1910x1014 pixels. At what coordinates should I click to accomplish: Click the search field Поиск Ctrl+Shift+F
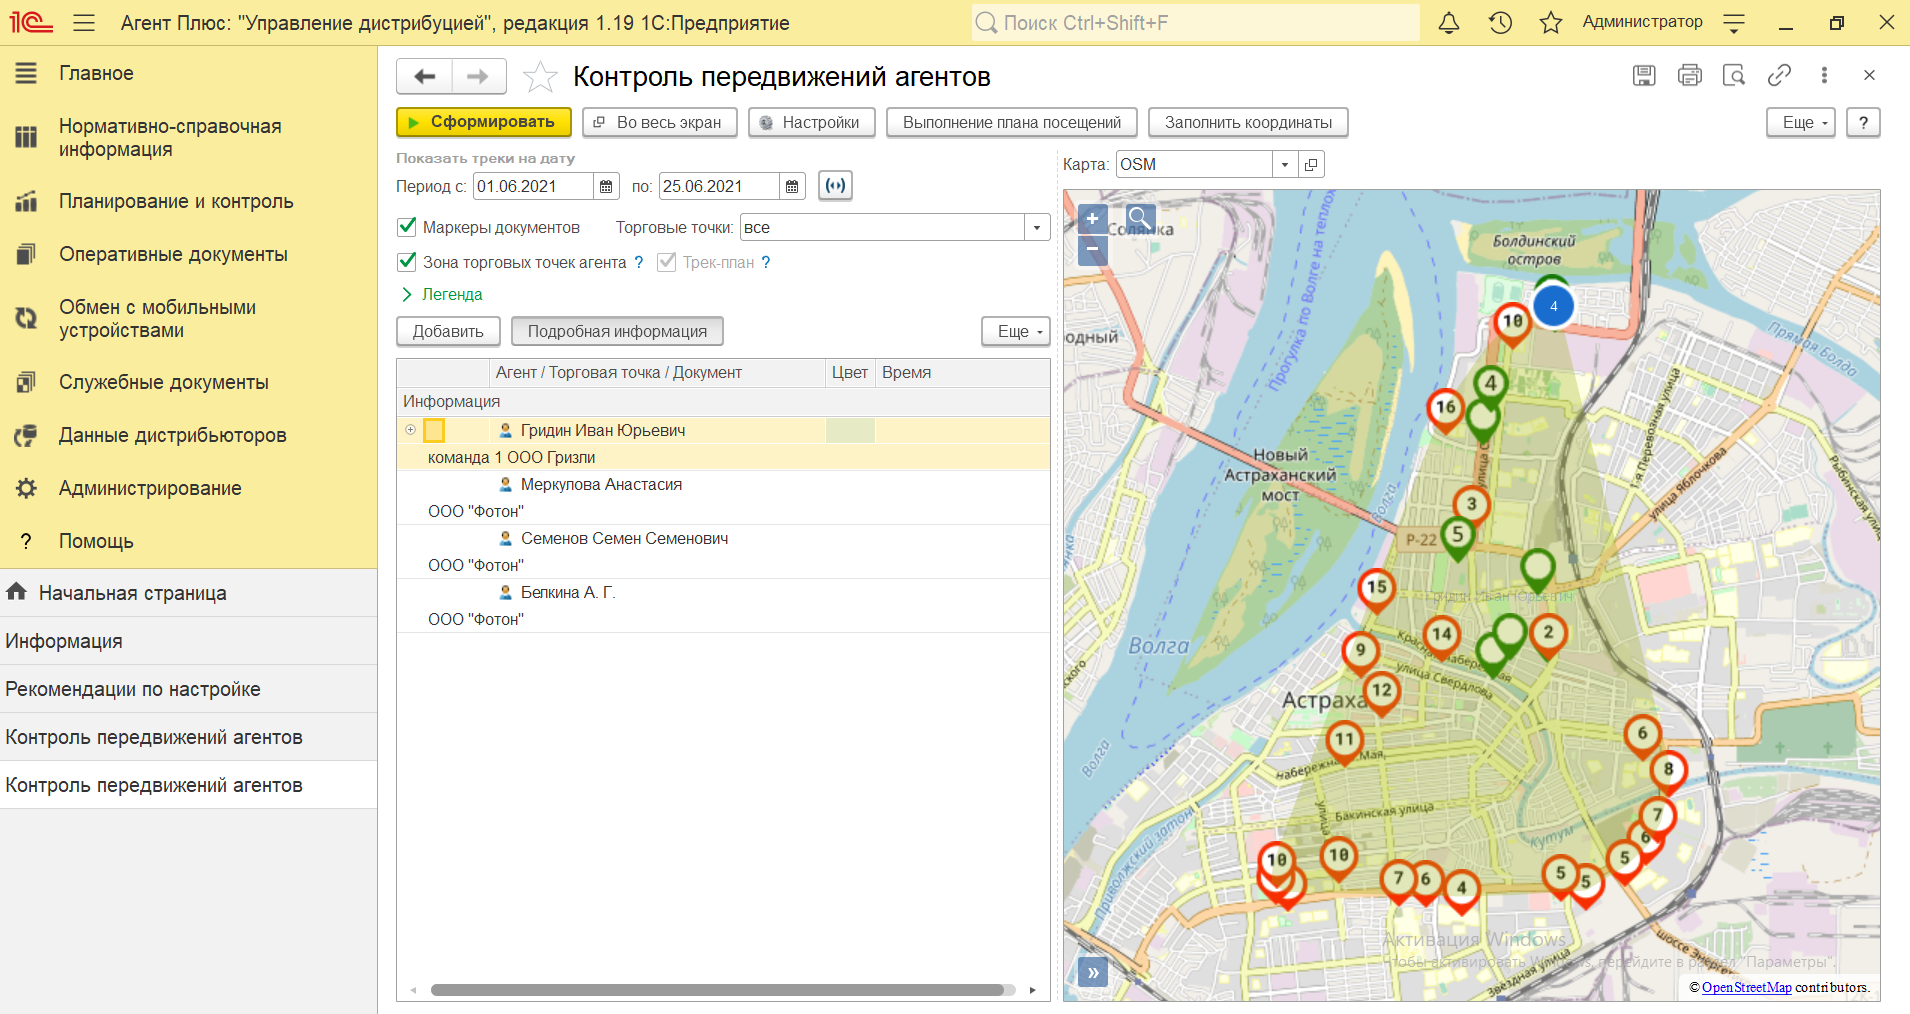point(1196,22)
